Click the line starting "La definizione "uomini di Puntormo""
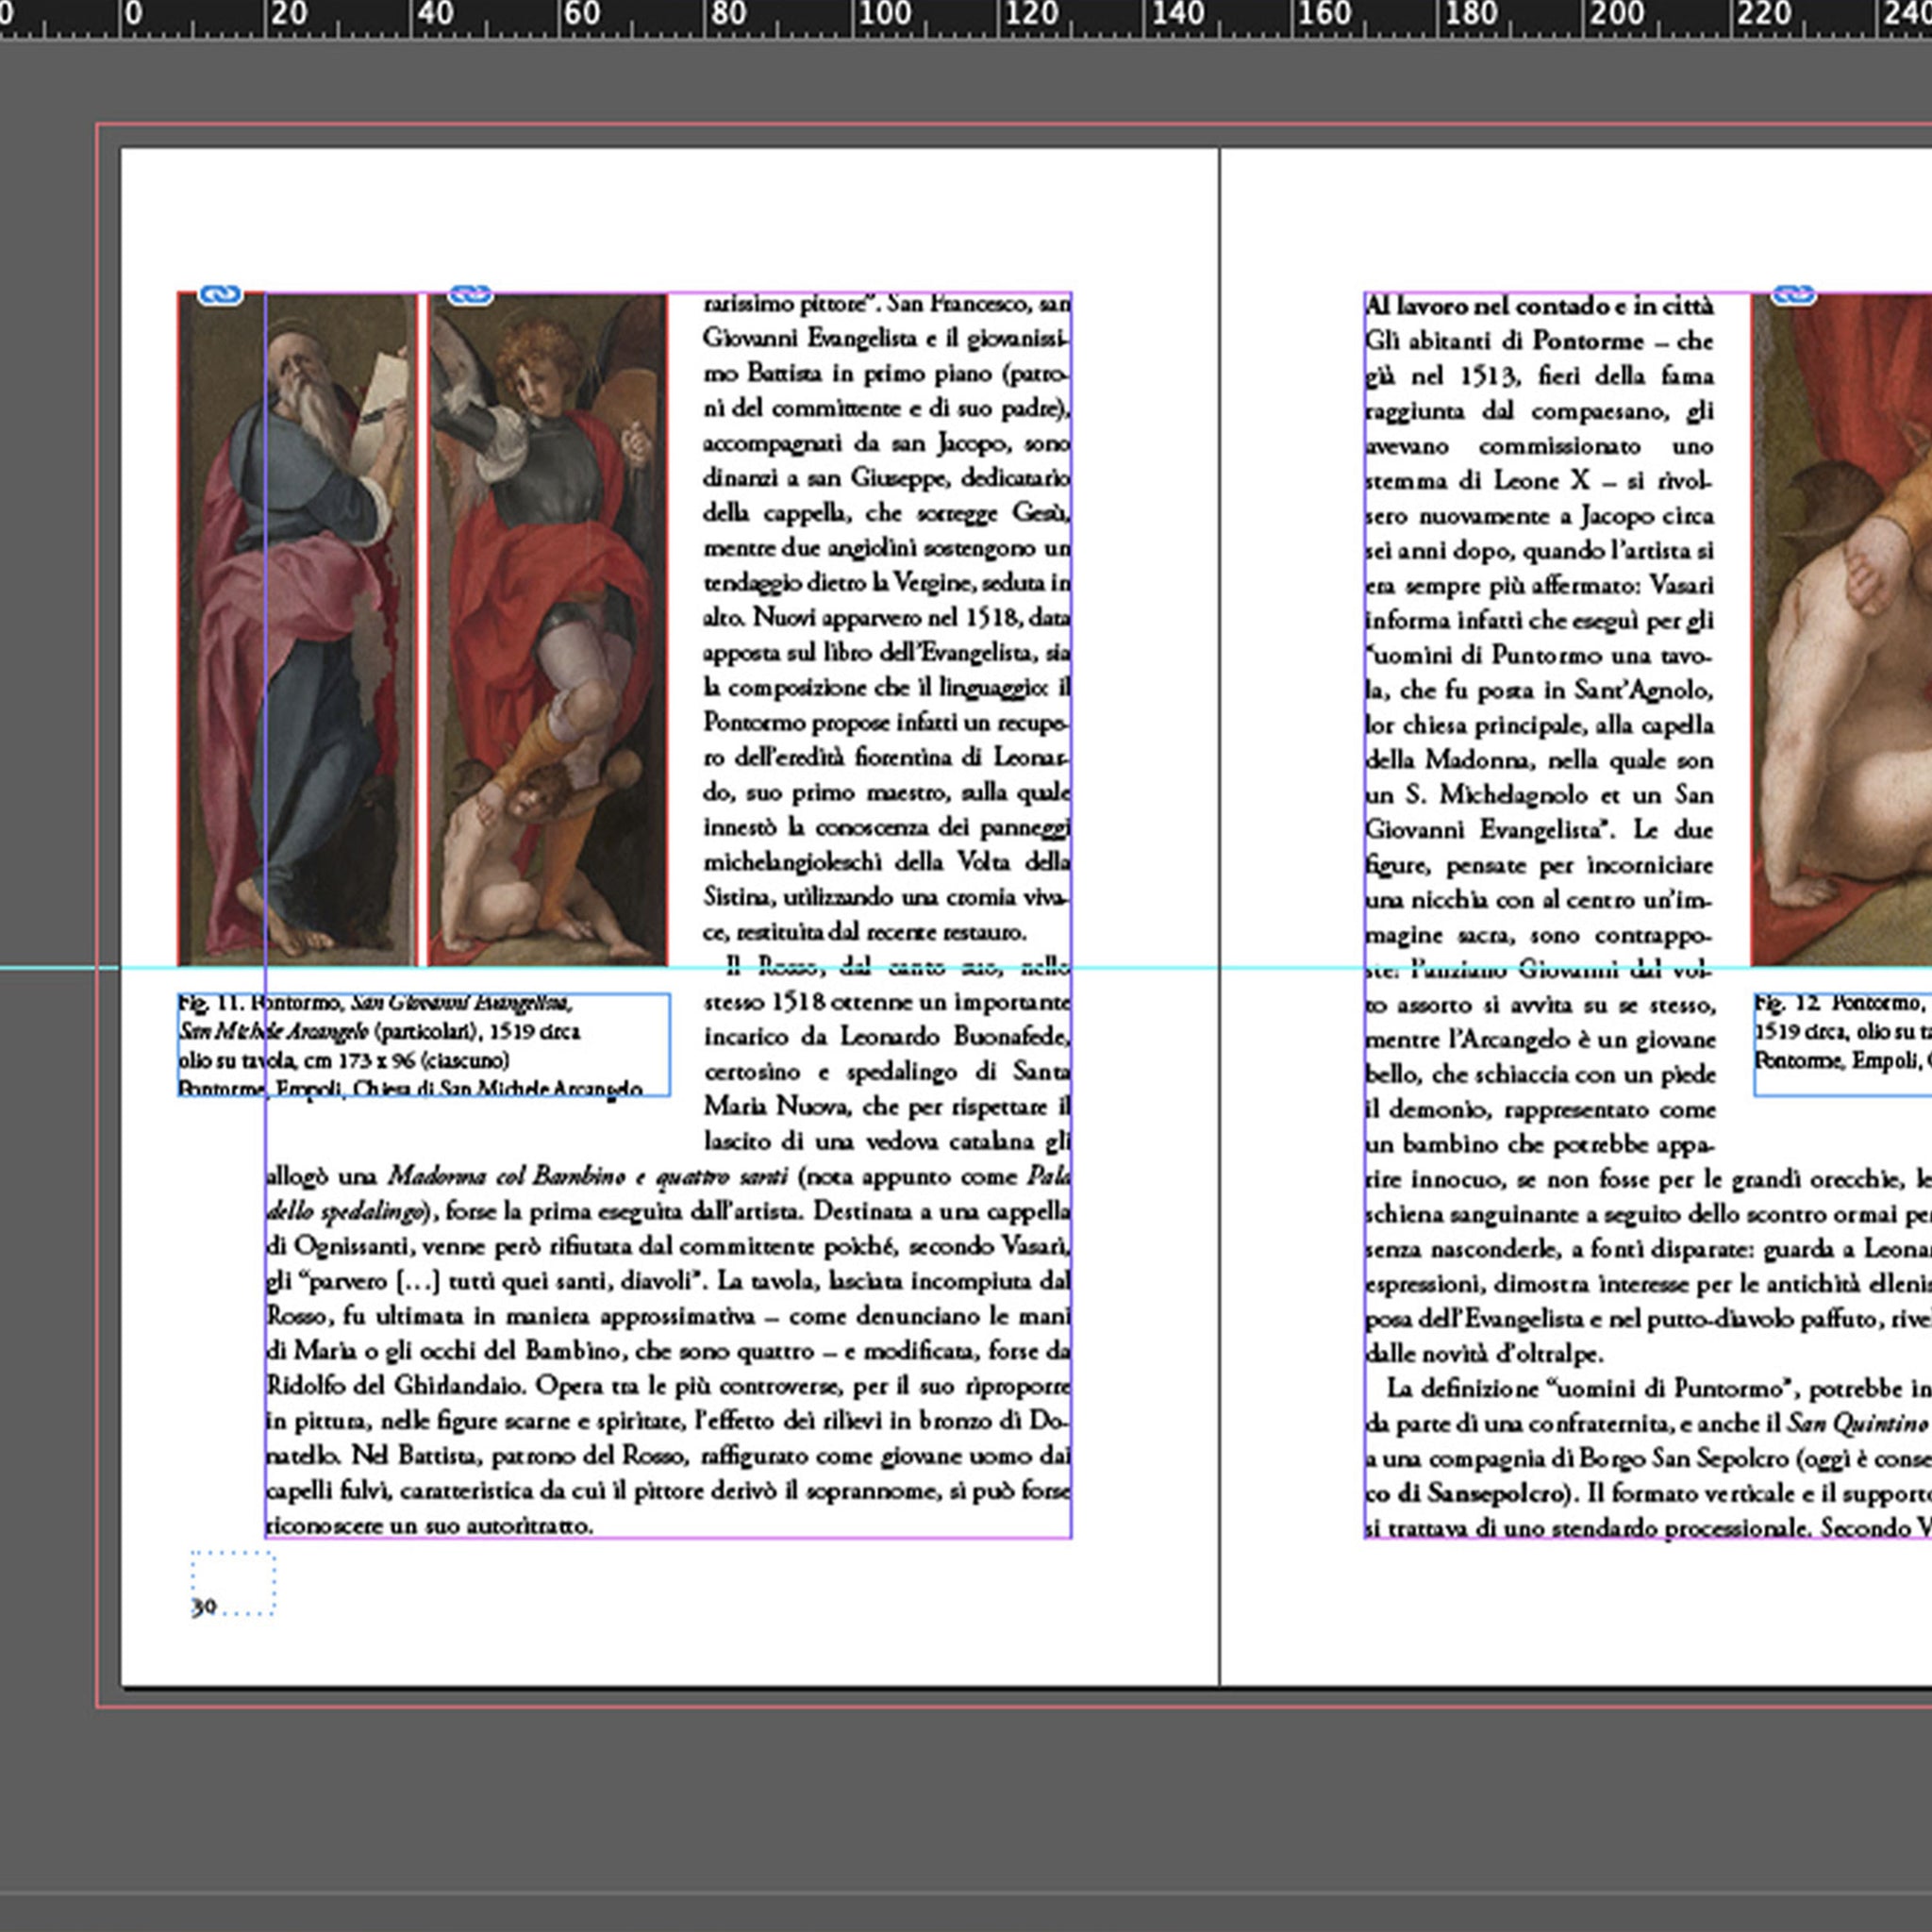This screenshot has width=1932, height=1932. (1659, 1389)
